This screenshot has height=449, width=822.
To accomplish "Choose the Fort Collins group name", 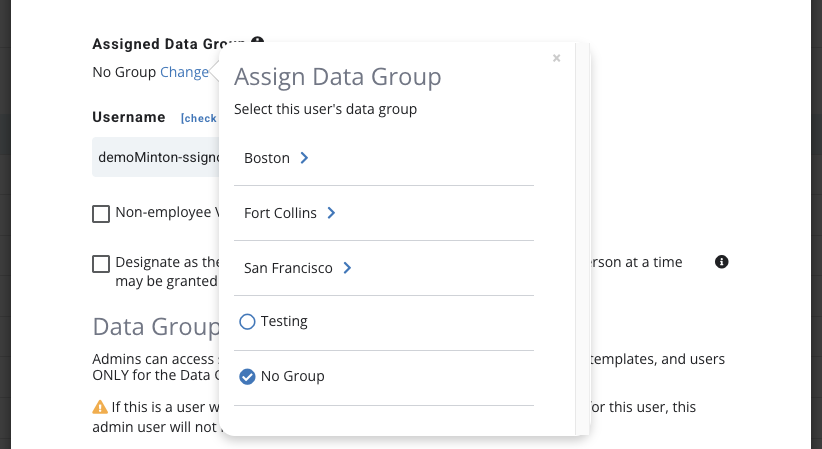I will coord(280,213).
